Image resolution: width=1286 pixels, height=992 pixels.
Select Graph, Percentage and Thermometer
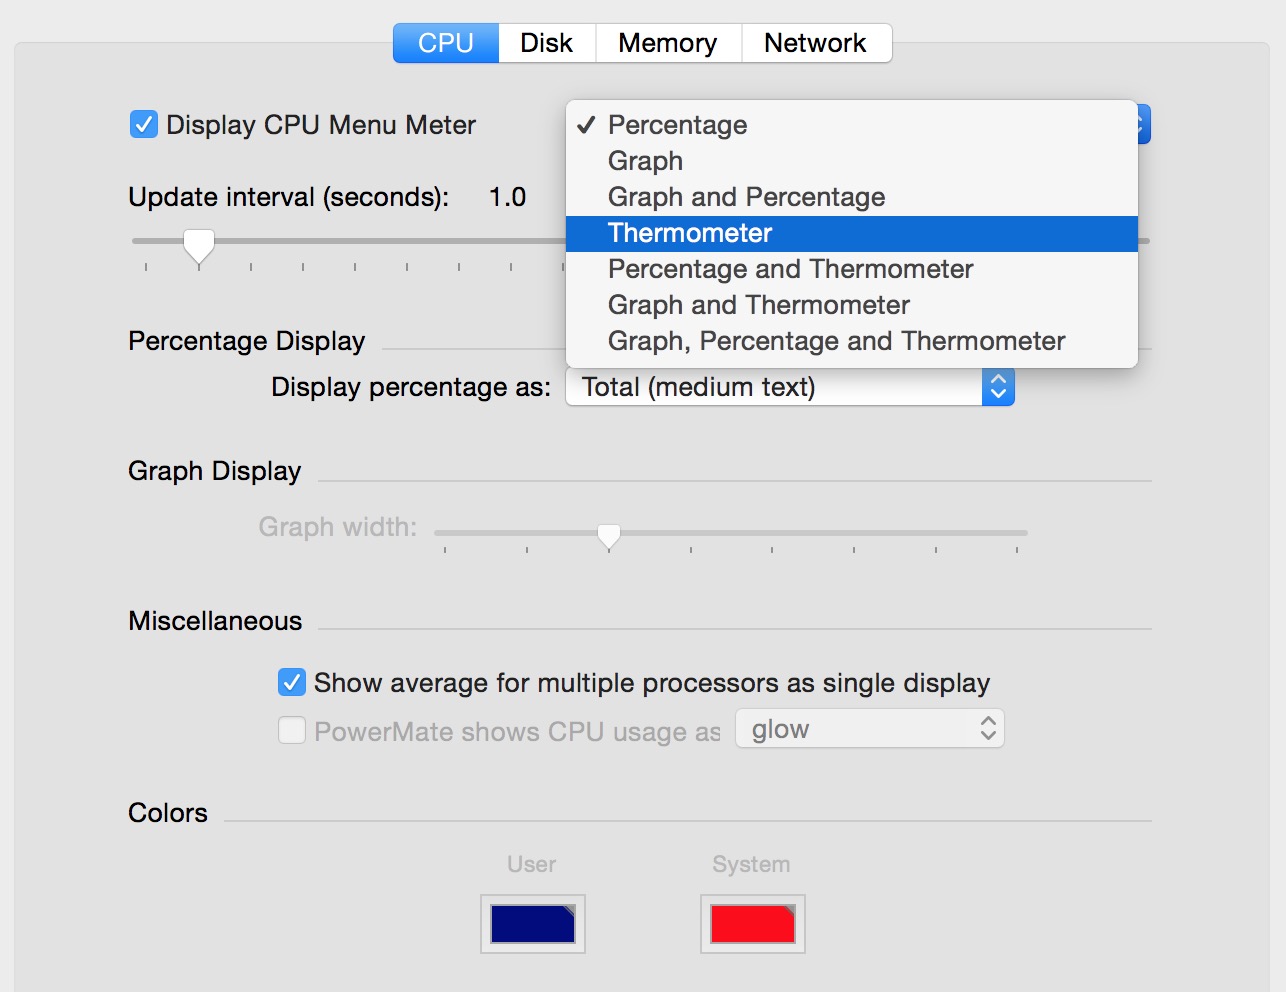[x=836, y=341]
